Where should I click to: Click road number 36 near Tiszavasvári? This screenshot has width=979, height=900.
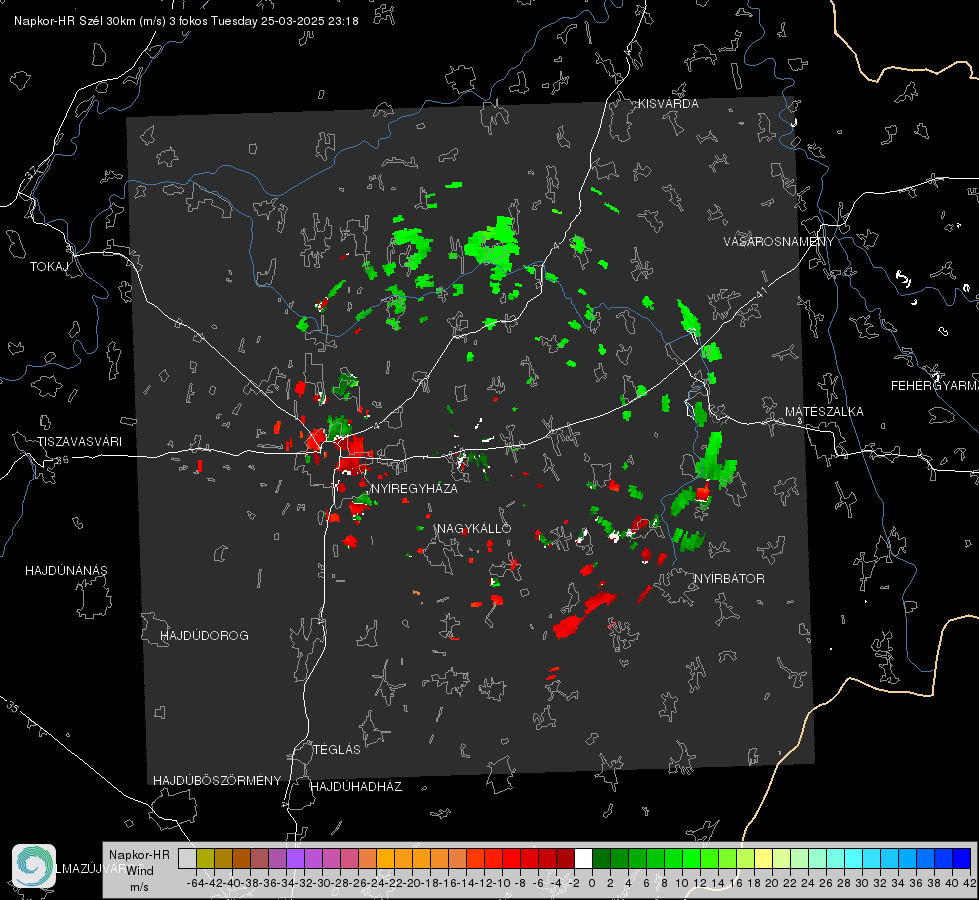pyautogui.click(x=62, y=460)
